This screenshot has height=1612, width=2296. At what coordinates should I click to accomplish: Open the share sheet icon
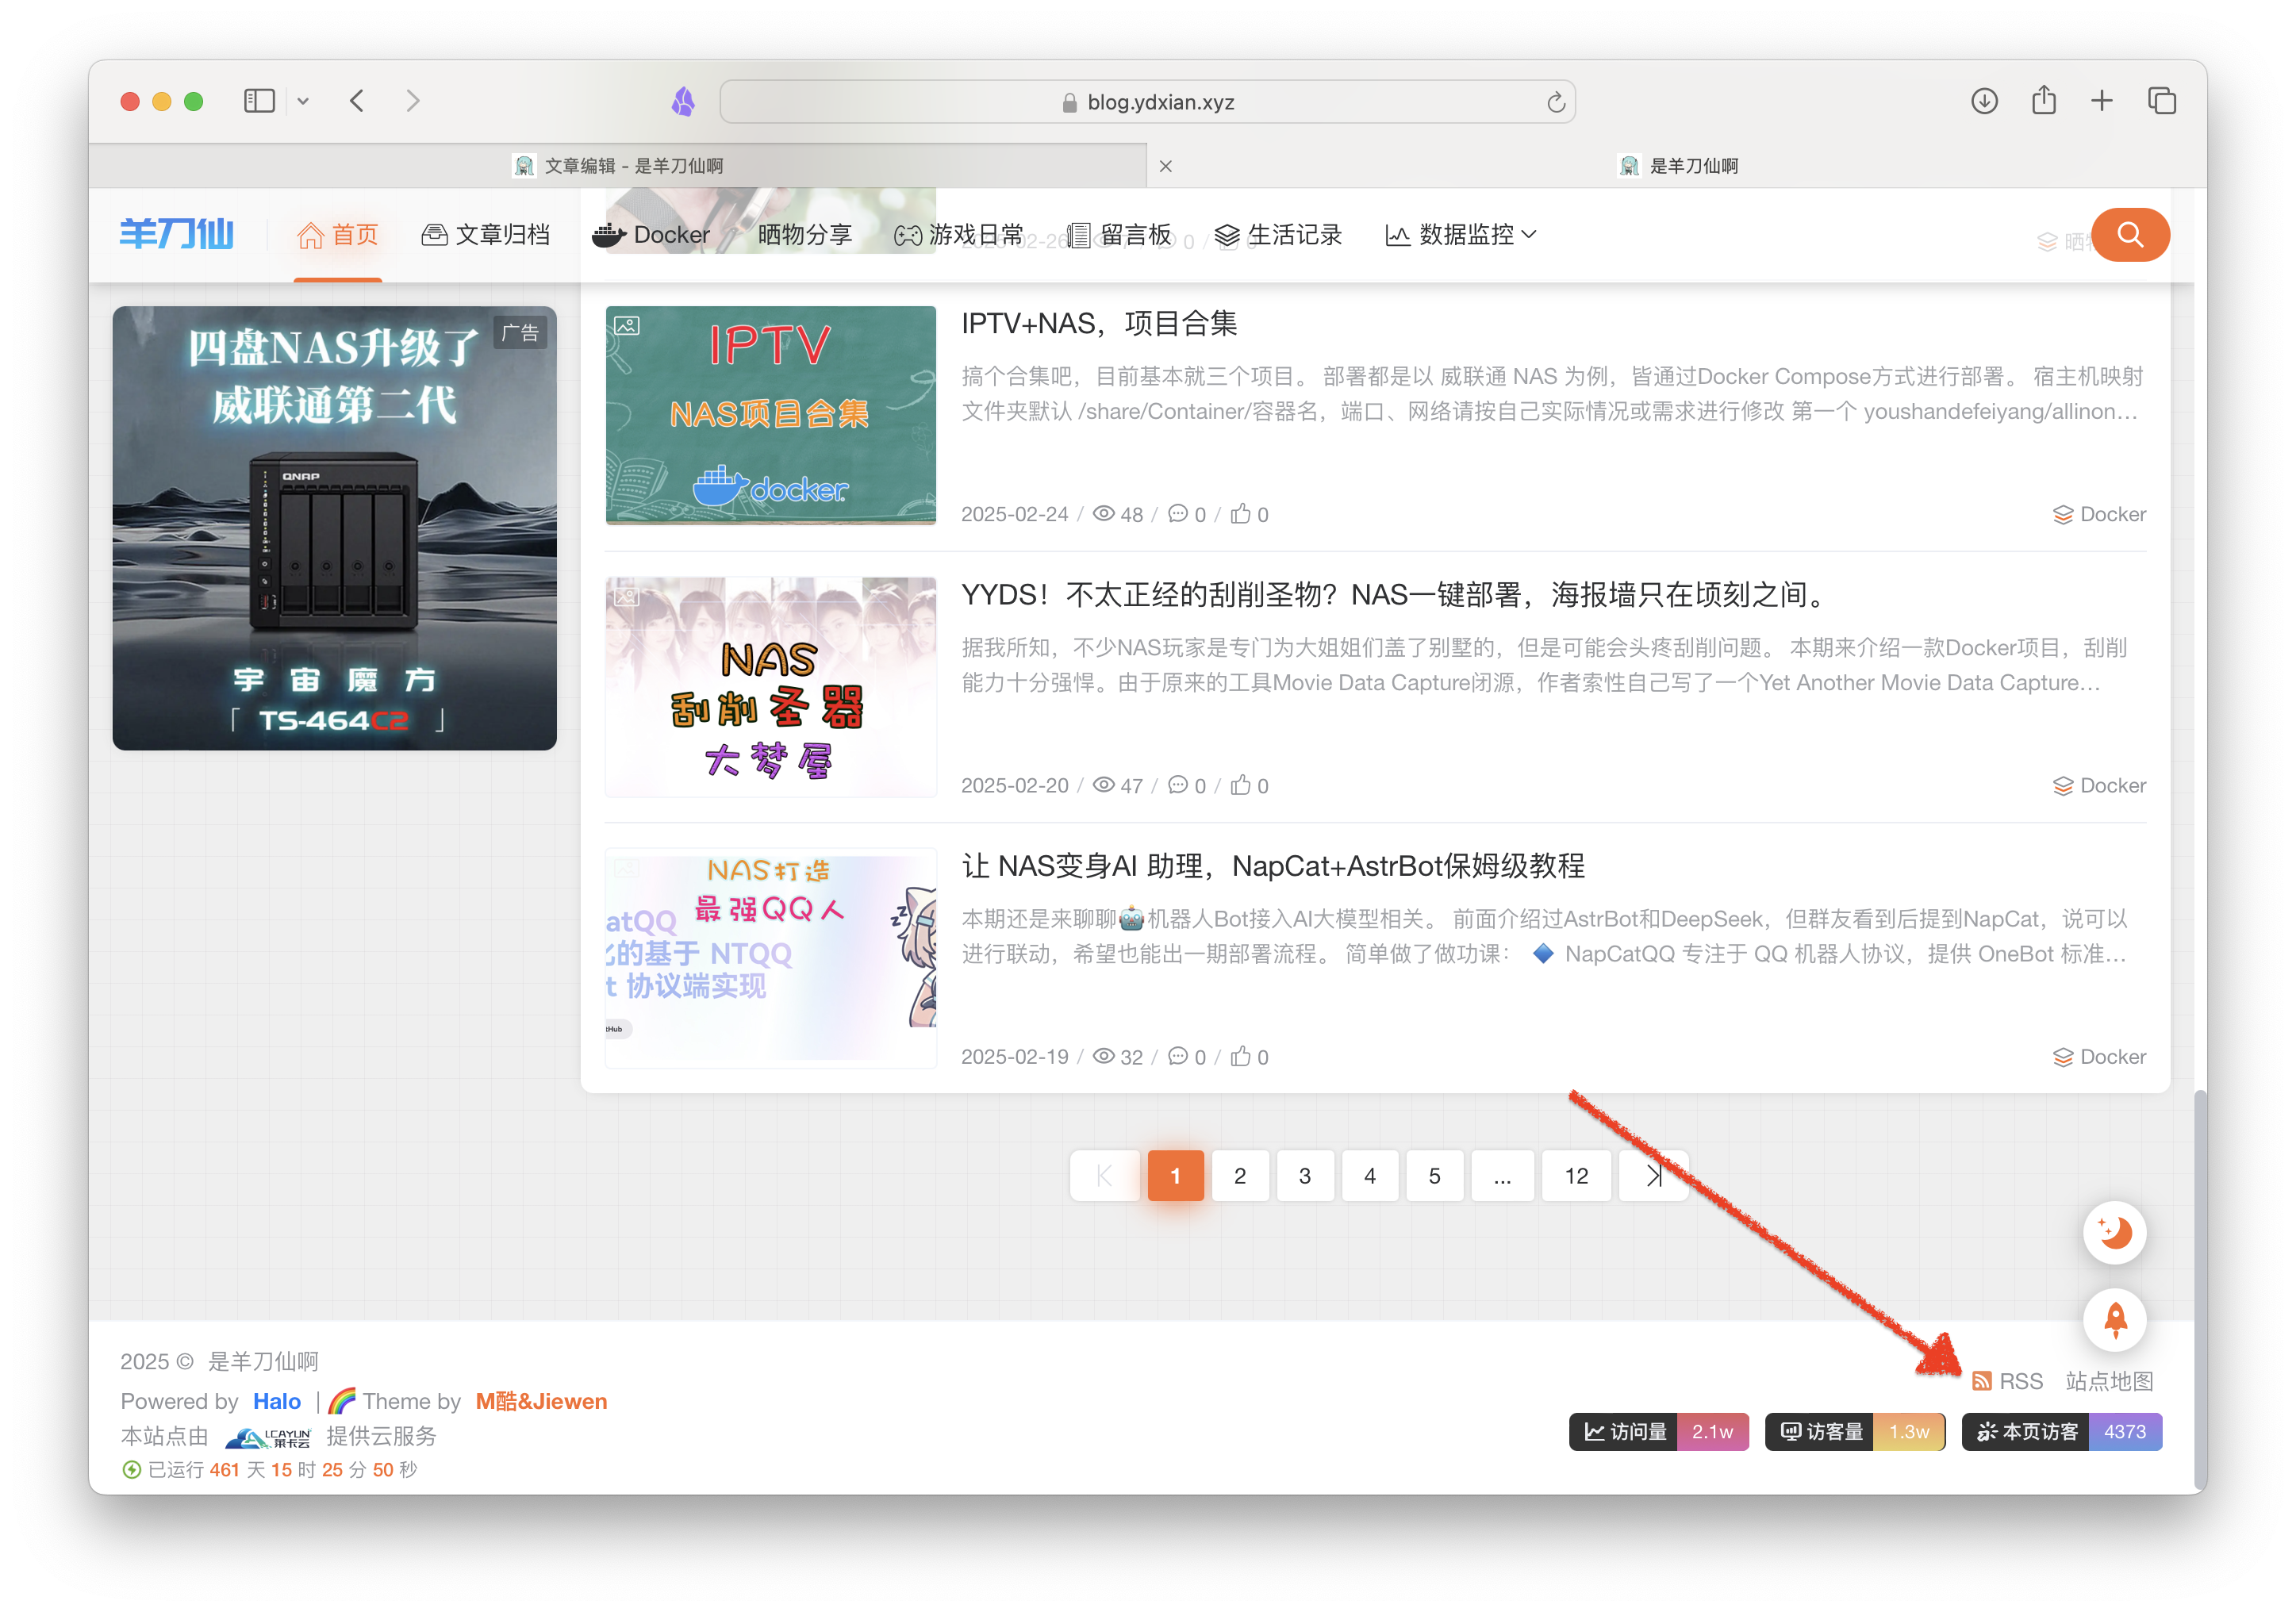(x=2043, y=101)
